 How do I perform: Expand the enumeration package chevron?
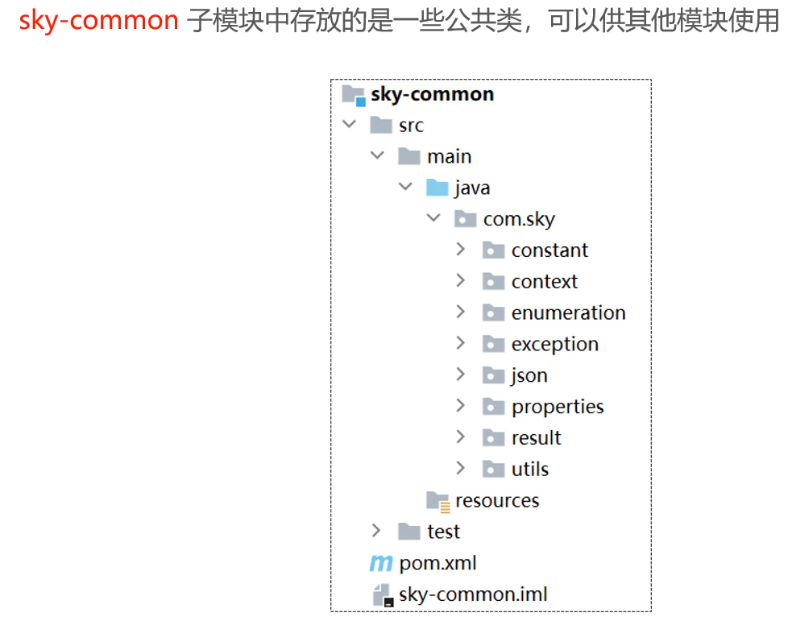tap(460, 312)
